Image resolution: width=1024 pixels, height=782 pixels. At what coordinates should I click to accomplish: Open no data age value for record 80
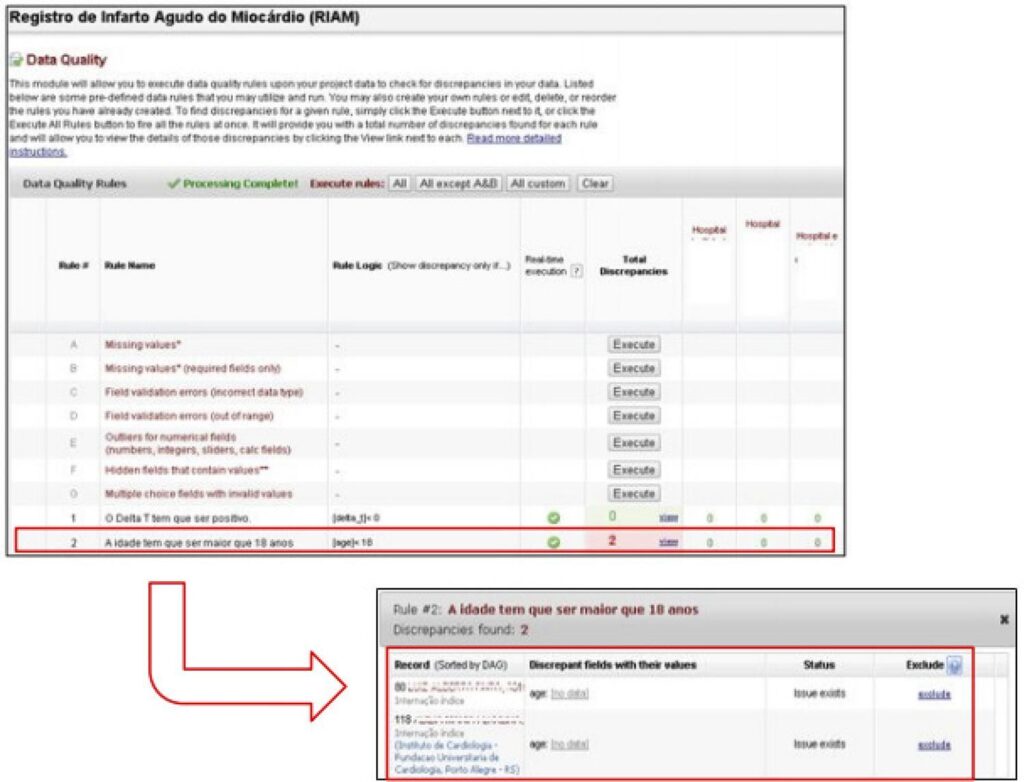pyautogui.click(x=569, y=694)
